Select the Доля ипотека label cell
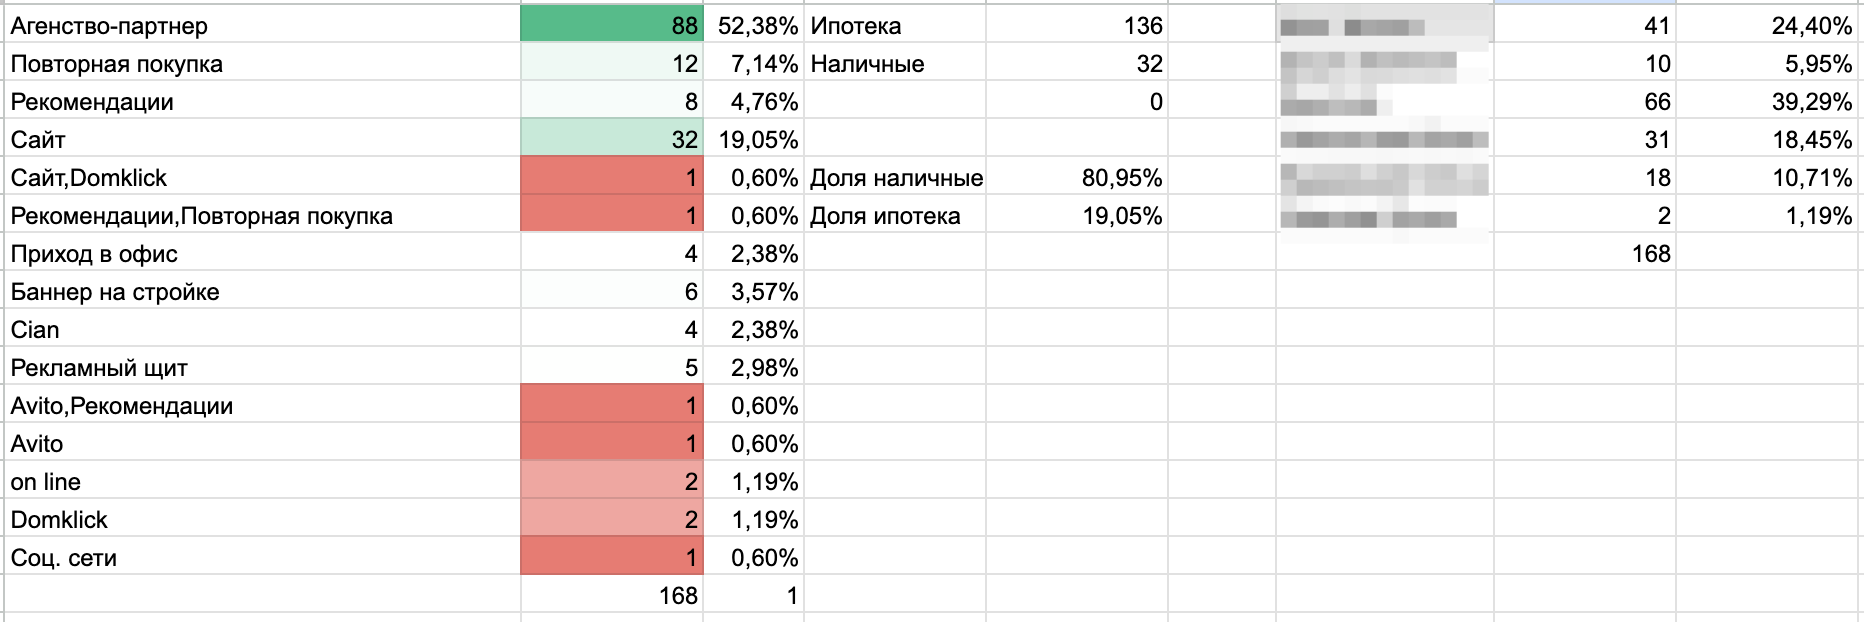 [894, 215]
